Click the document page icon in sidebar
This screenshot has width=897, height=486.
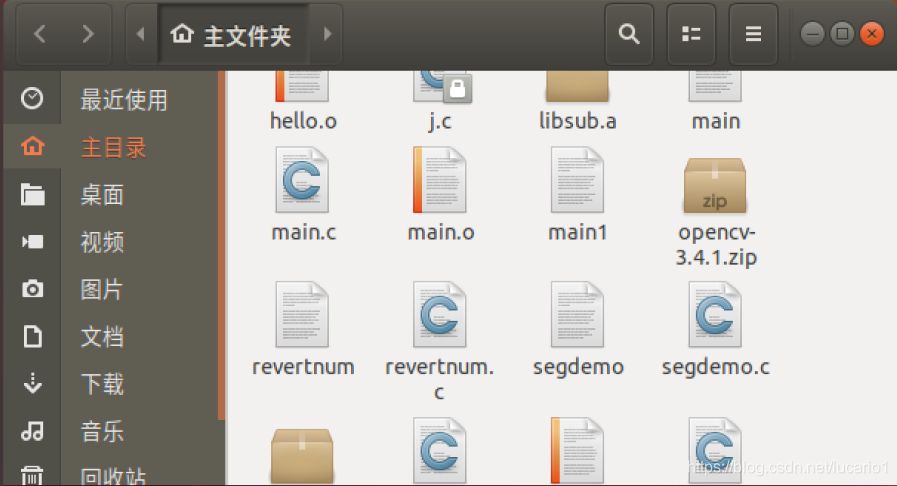[33, 336]
